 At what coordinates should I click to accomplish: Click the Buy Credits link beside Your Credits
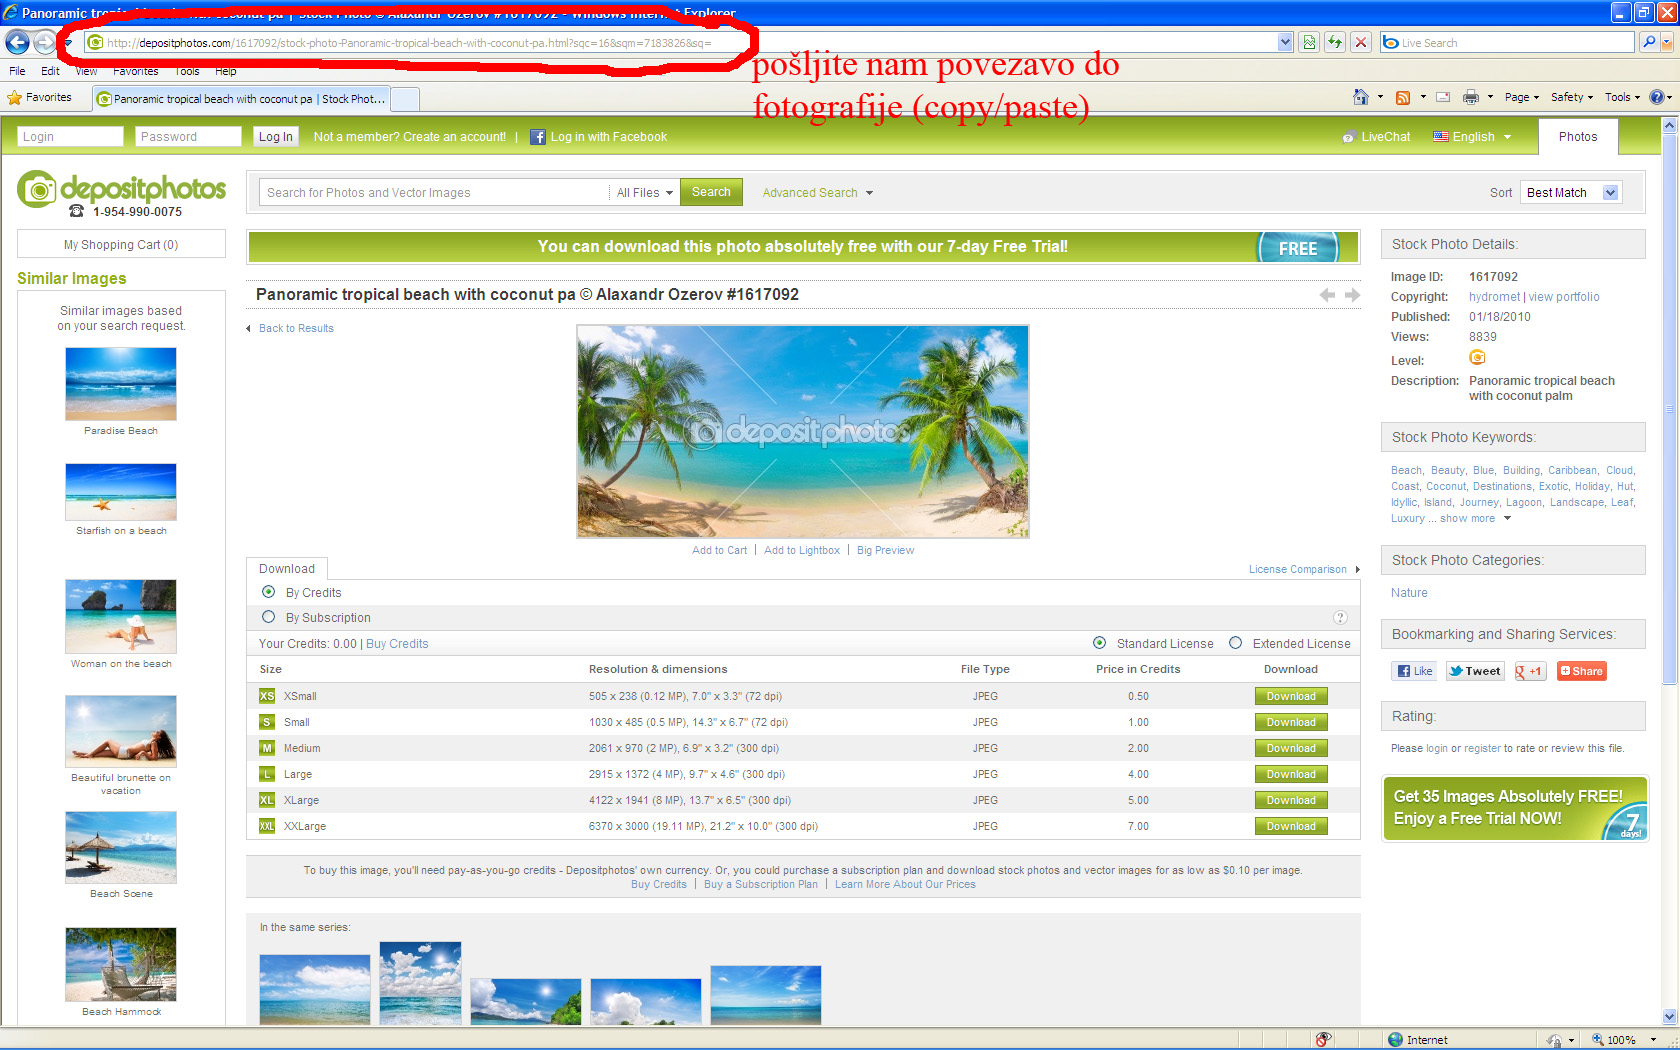pos(397,644)
